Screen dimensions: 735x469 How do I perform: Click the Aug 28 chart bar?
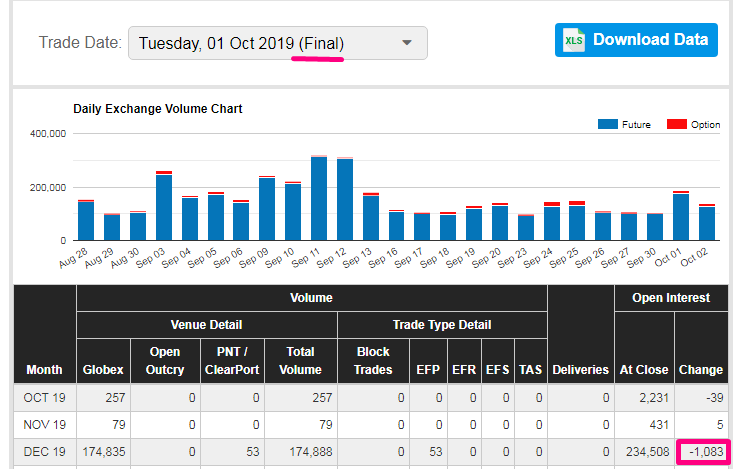(x=86, y=220)
